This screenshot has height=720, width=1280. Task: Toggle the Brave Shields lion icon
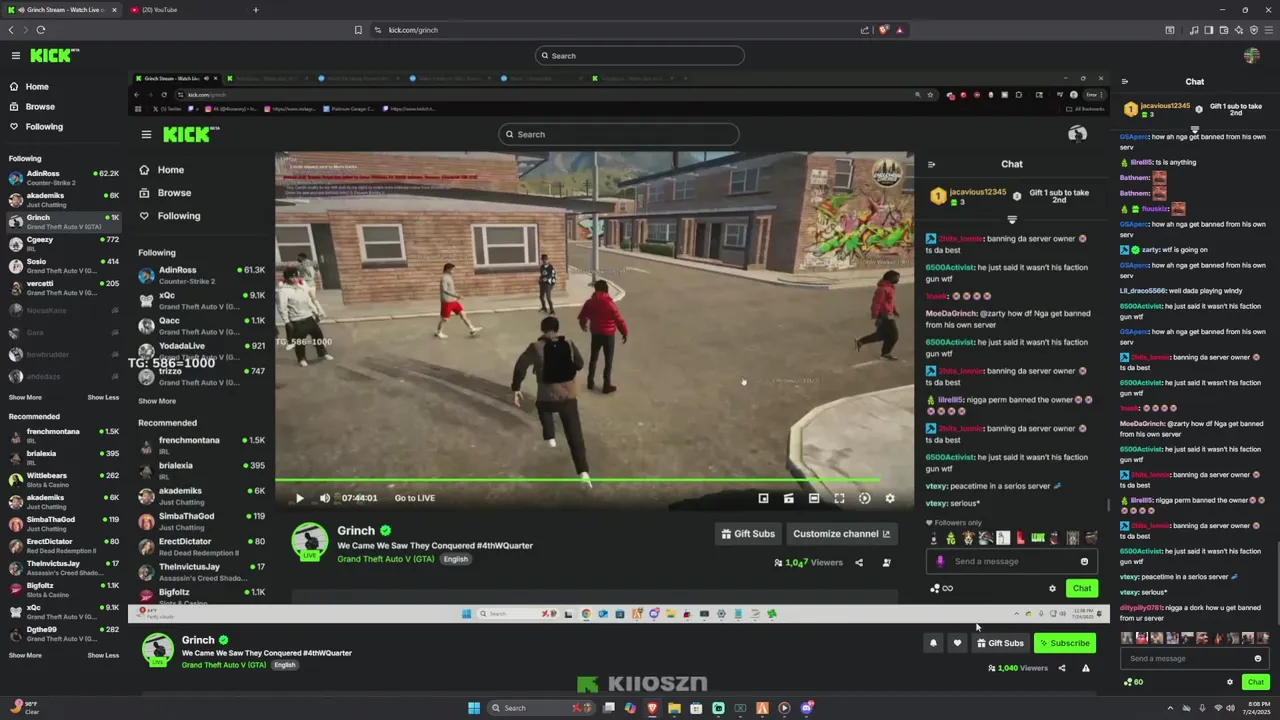coord(883,30)
